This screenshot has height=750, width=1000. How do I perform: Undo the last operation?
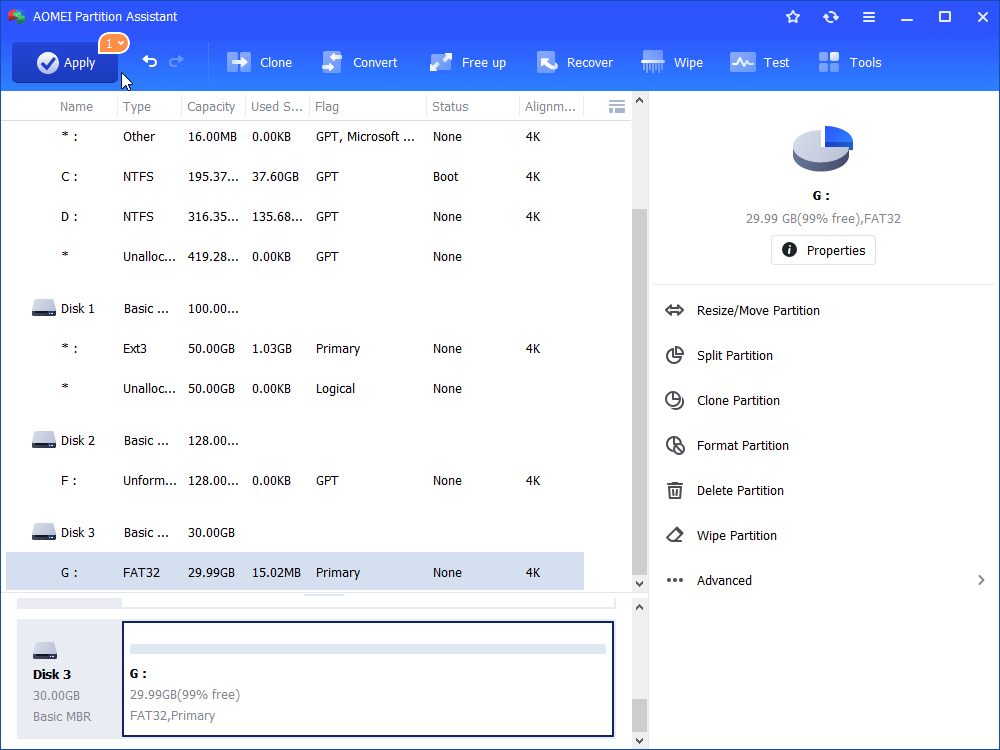pyautogui.click(x=150, y=62)
